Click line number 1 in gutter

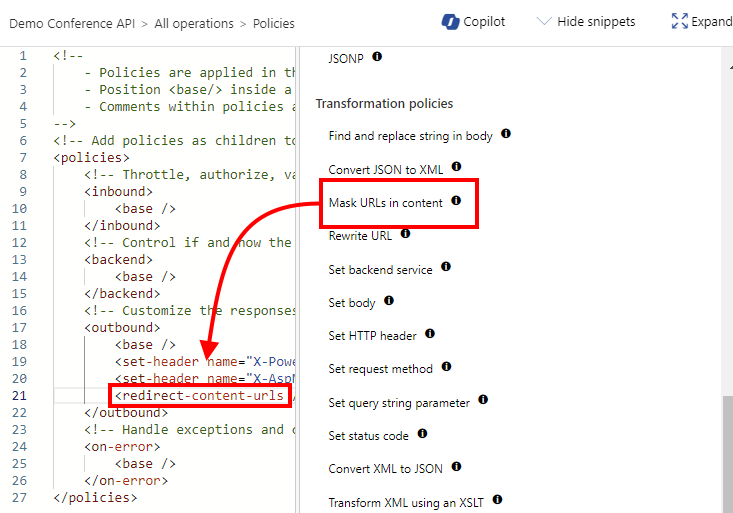coord(23,56)
